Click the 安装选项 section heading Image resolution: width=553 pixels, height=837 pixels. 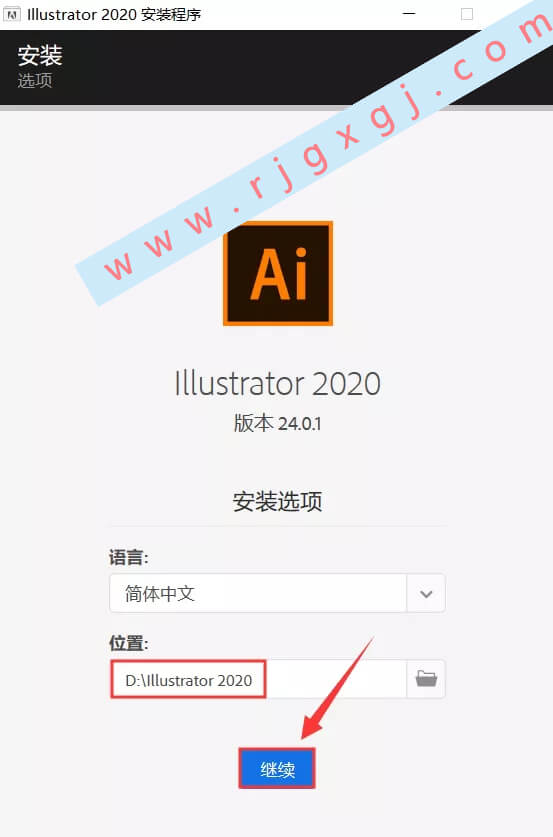(278, 501)
